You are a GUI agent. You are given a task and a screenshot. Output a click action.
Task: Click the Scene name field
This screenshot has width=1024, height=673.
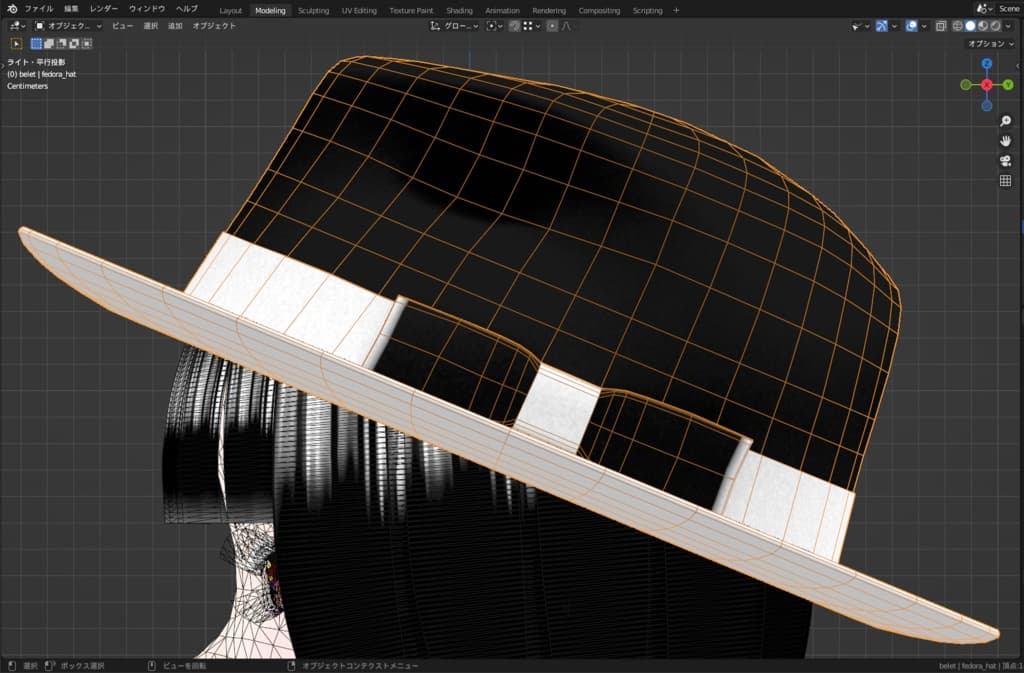1008,9
